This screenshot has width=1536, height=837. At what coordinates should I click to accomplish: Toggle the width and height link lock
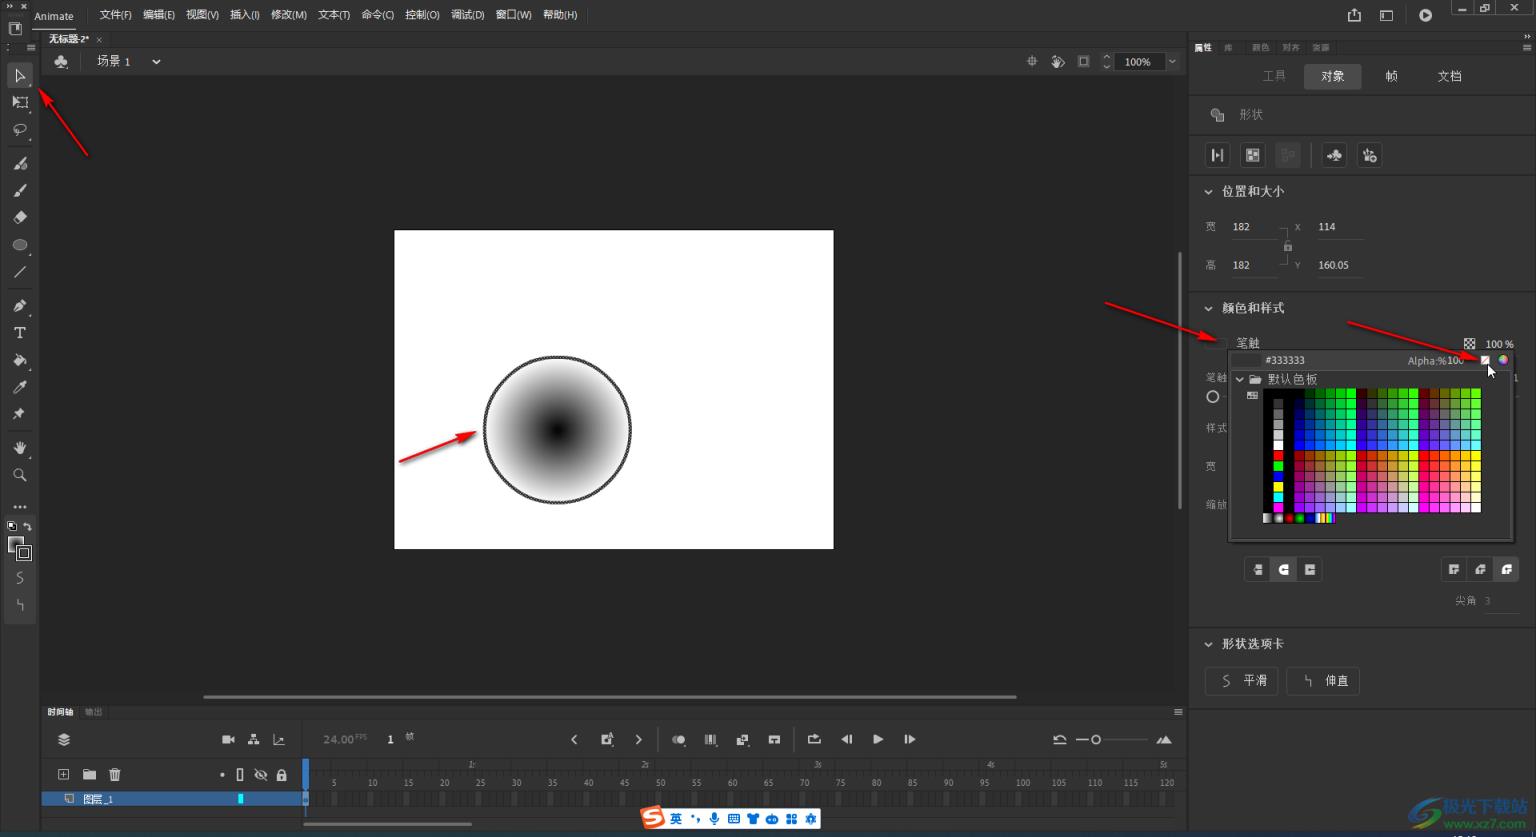[1288, 246]
